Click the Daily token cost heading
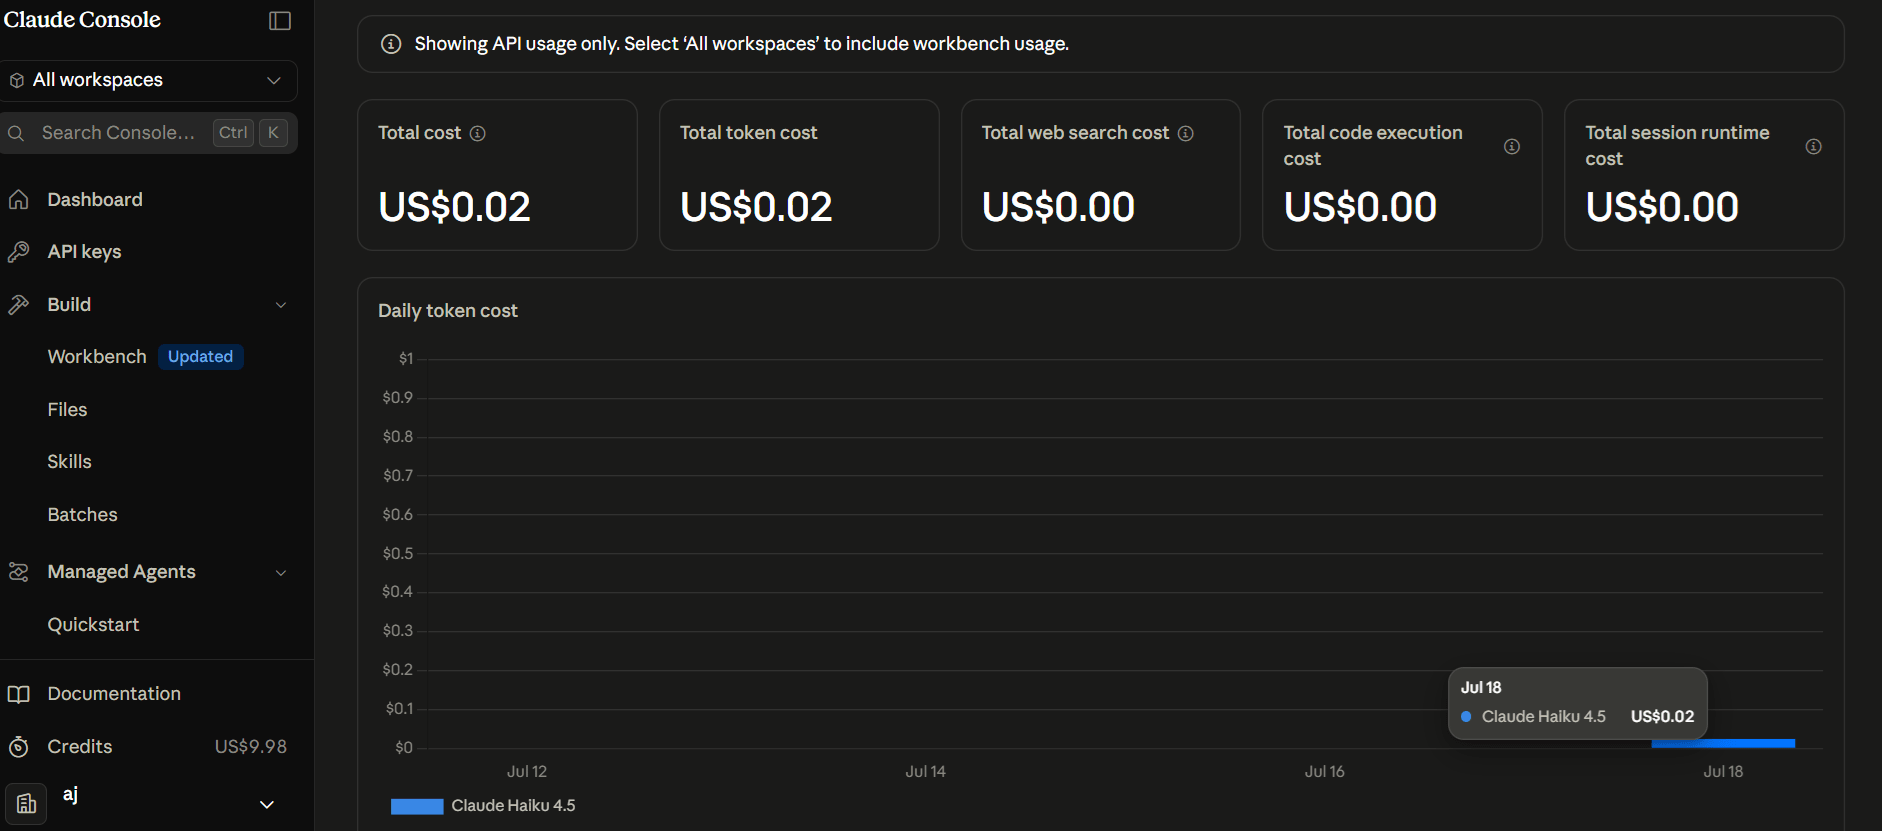Image resolution: width=1882 pixels, height=831 pixels. pyautogui.click(x=448, y=311)
